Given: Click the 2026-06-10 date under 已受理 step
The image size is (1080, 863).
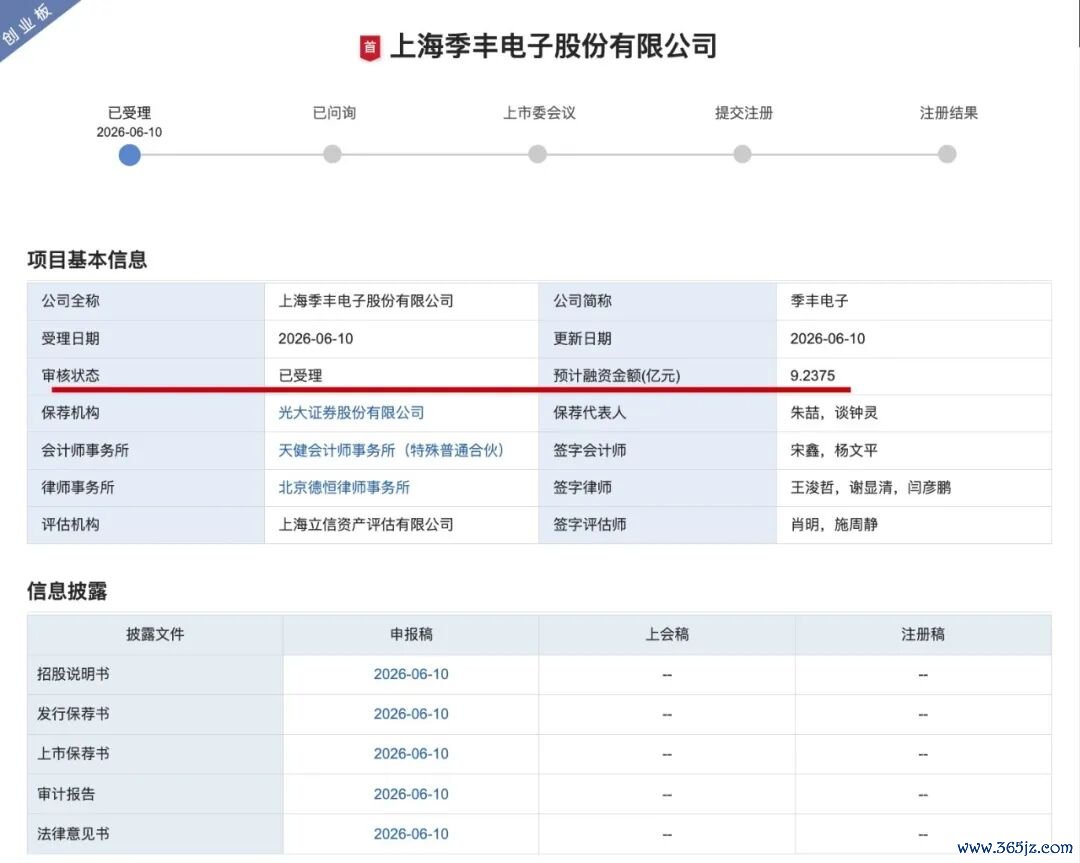Looking at the screenshot, I should coord(129,132).
